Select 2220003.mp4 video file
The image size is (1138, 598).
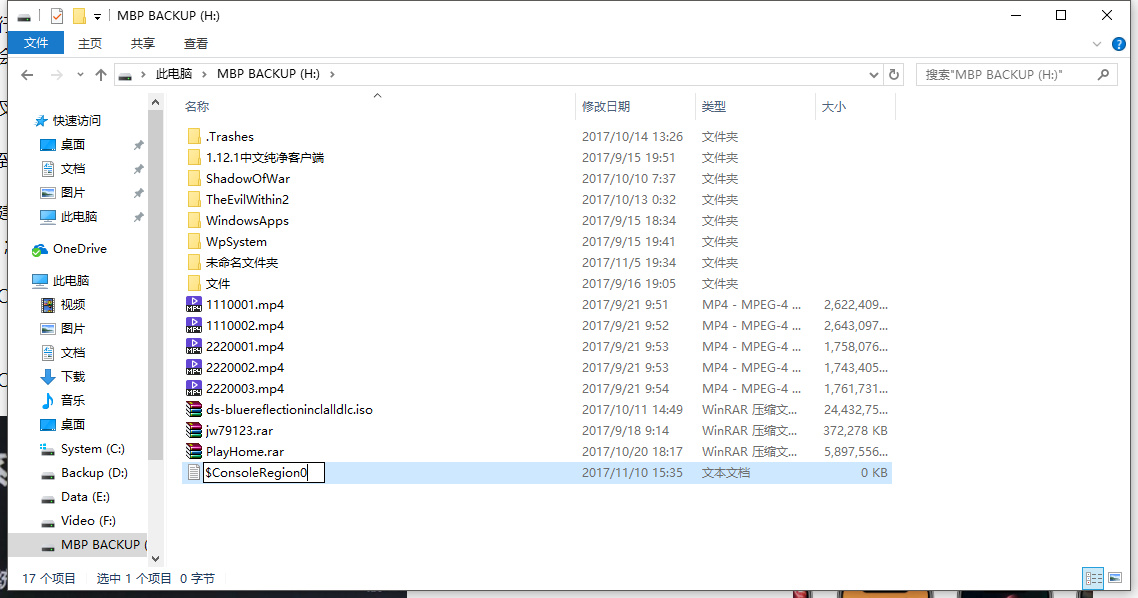(245, 389)
